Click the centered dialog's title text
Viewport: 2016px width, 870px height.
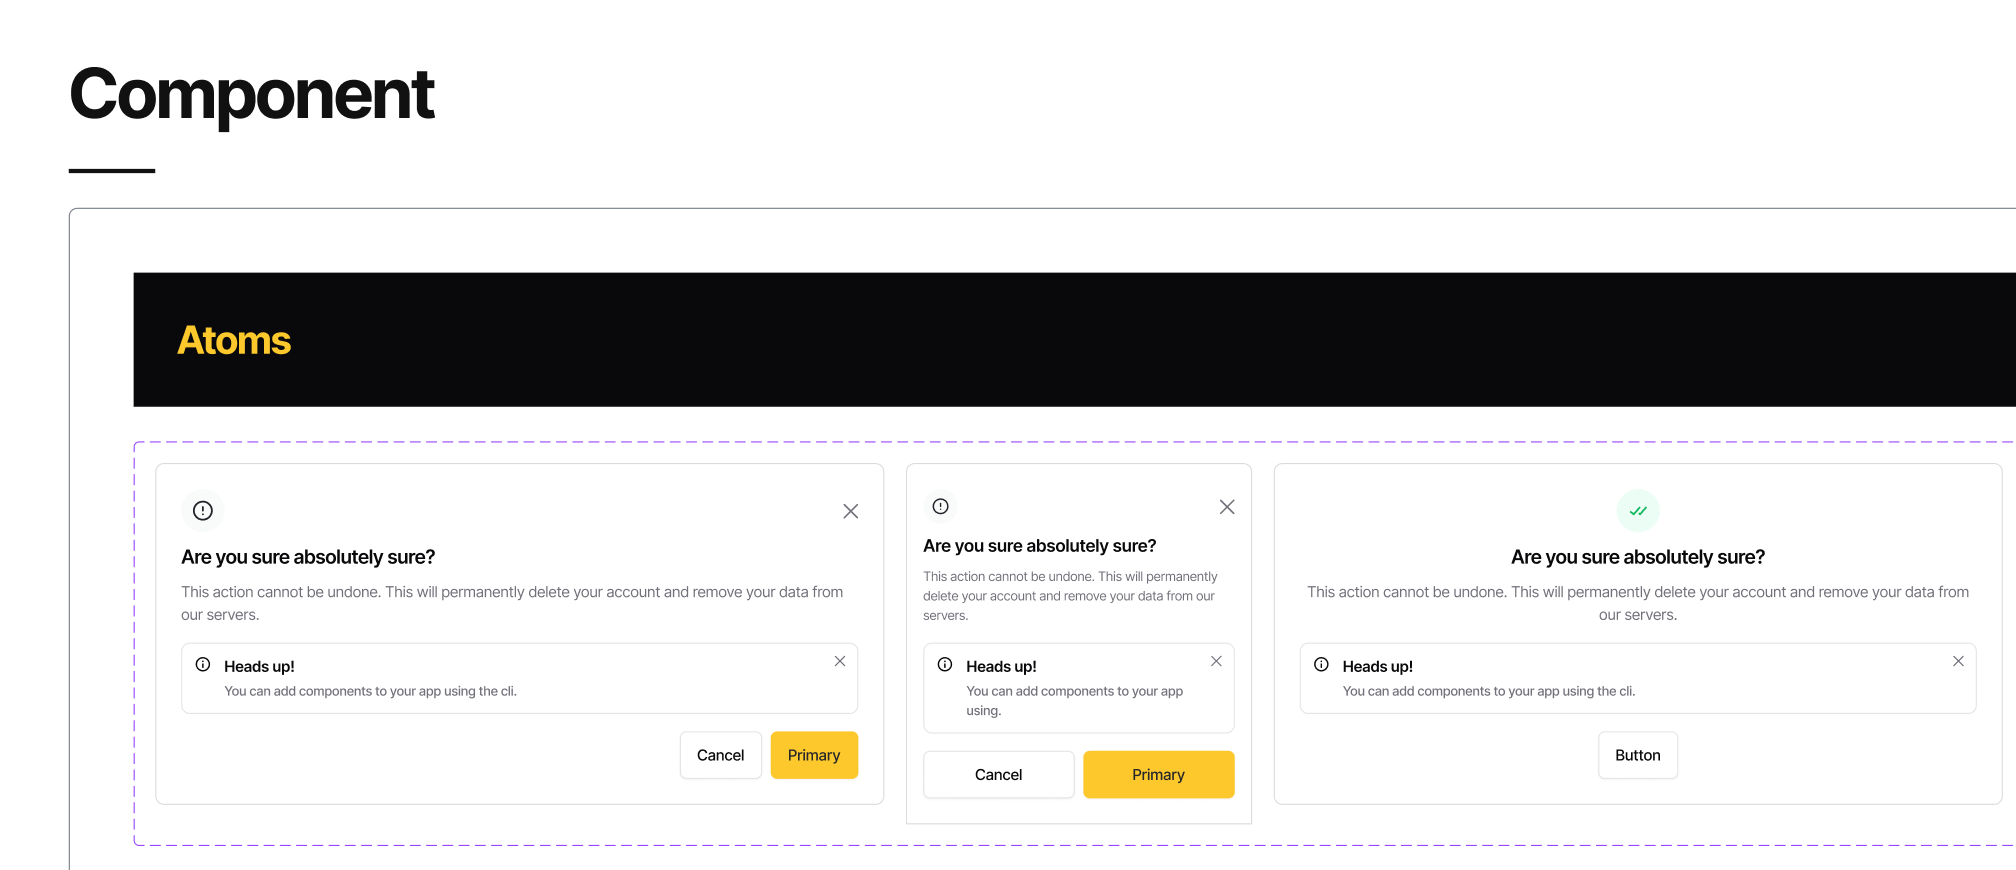pos(1638,557)
